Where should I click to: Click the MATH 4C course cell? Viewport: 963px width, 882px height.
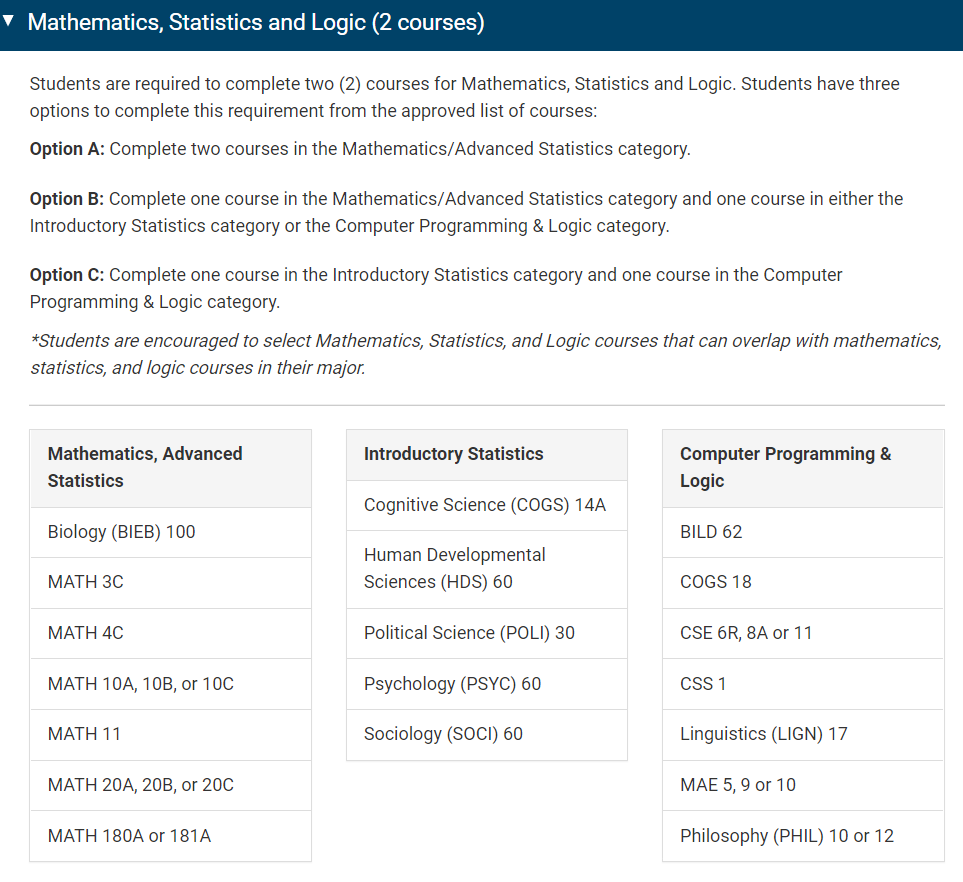point(171,633)
